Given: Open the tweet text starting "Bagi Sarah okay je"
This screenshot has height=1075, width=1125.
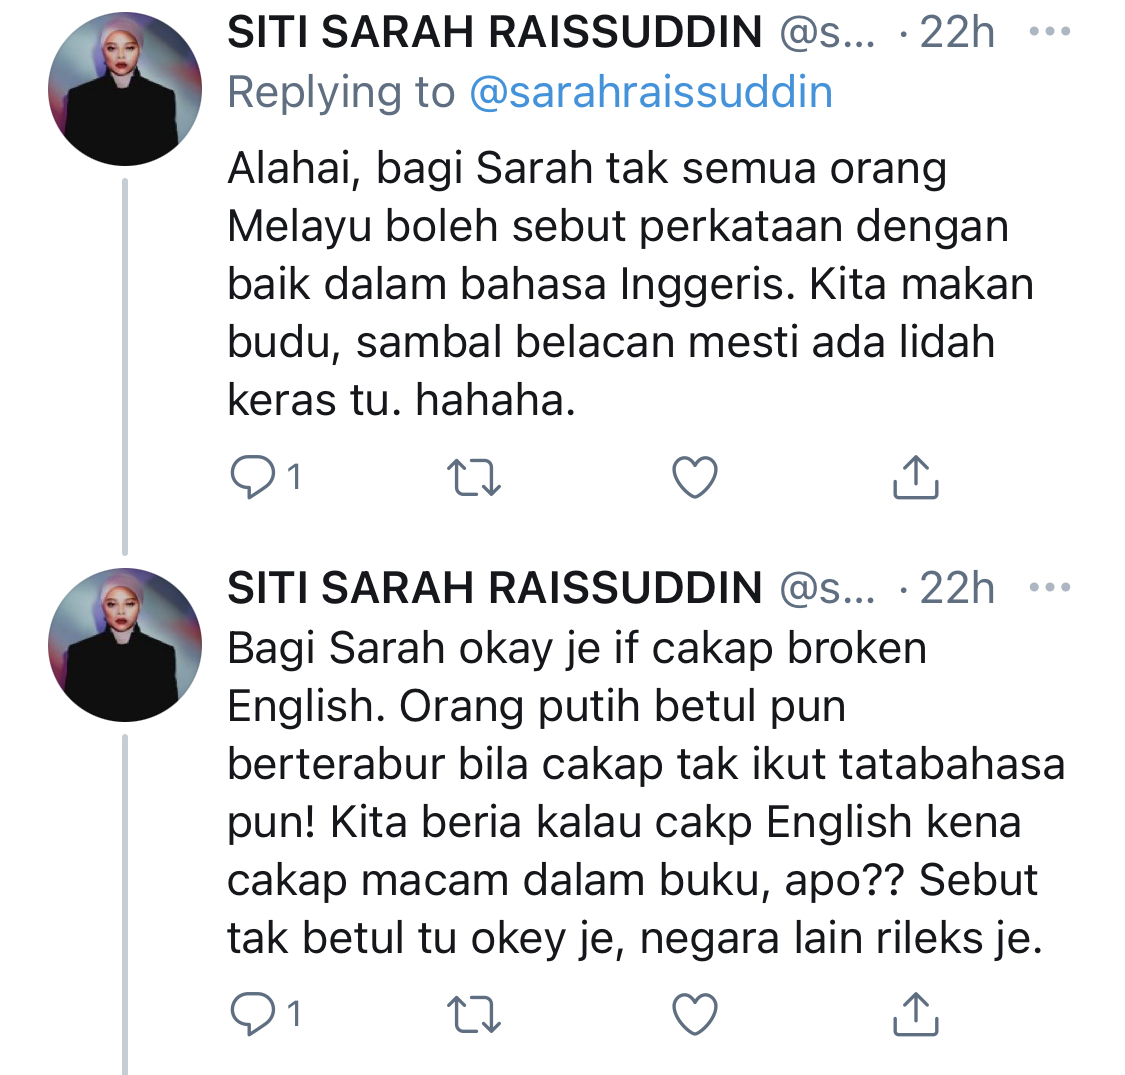Looking at the screenshot, I should [x=640, y=794].
